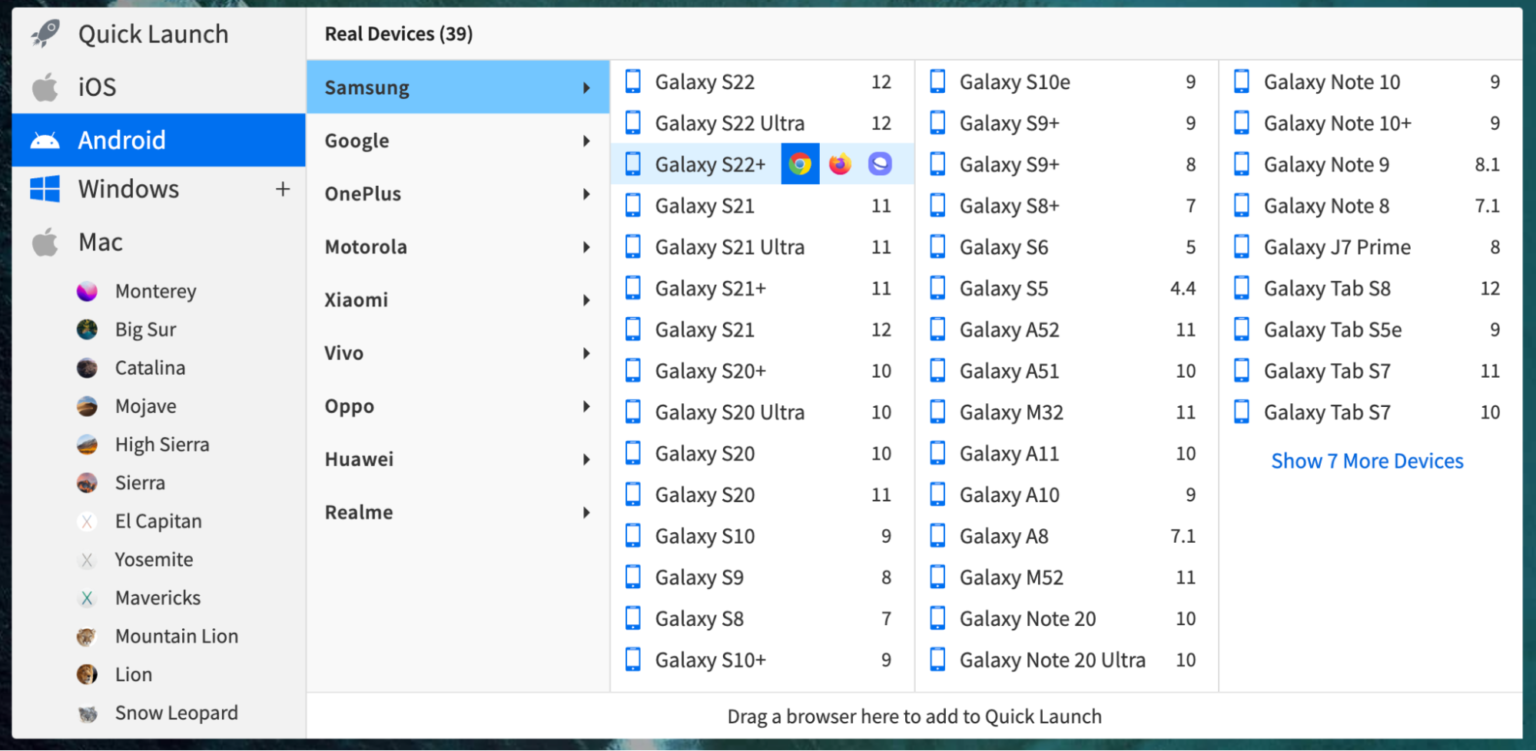Image resolution: width=1536 pixels, height=751 pixels.
Task: Click the phone icon beside Galaxy Note 10
Action: point(1242,81)
